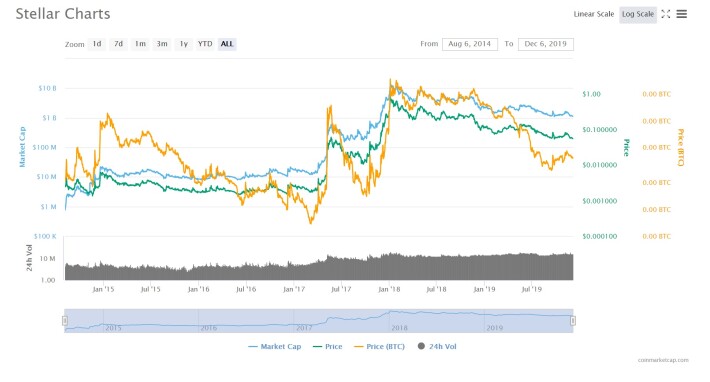This screenshot has height=382, width=710.
Task: Select 1y zoom range
Action: click(183, 44)
